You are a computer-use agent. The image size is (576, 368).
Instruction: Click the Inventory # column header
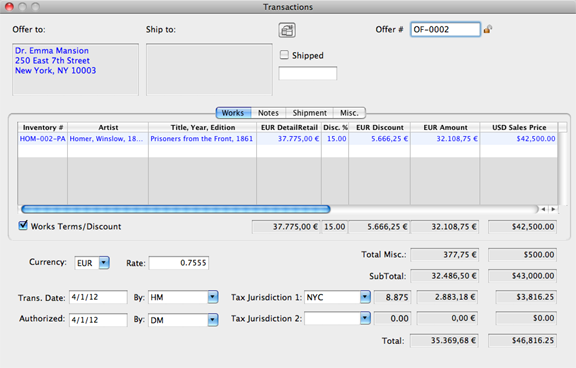pos(43,127)
